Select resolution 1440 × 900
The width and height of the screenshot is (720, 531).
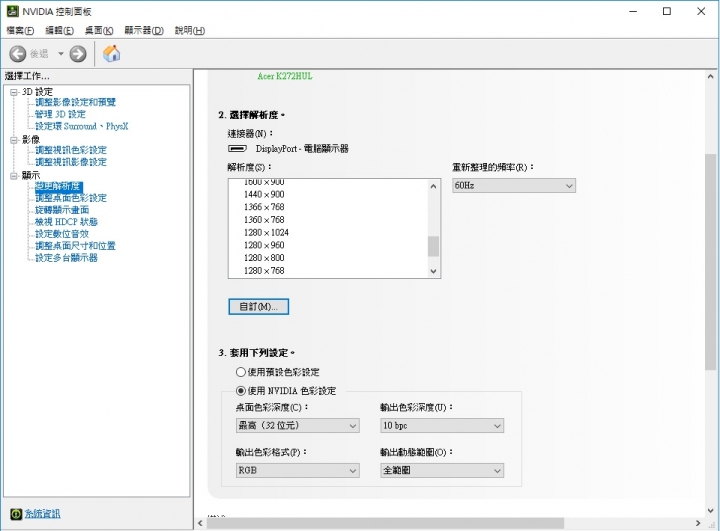[x=264, y=194]
